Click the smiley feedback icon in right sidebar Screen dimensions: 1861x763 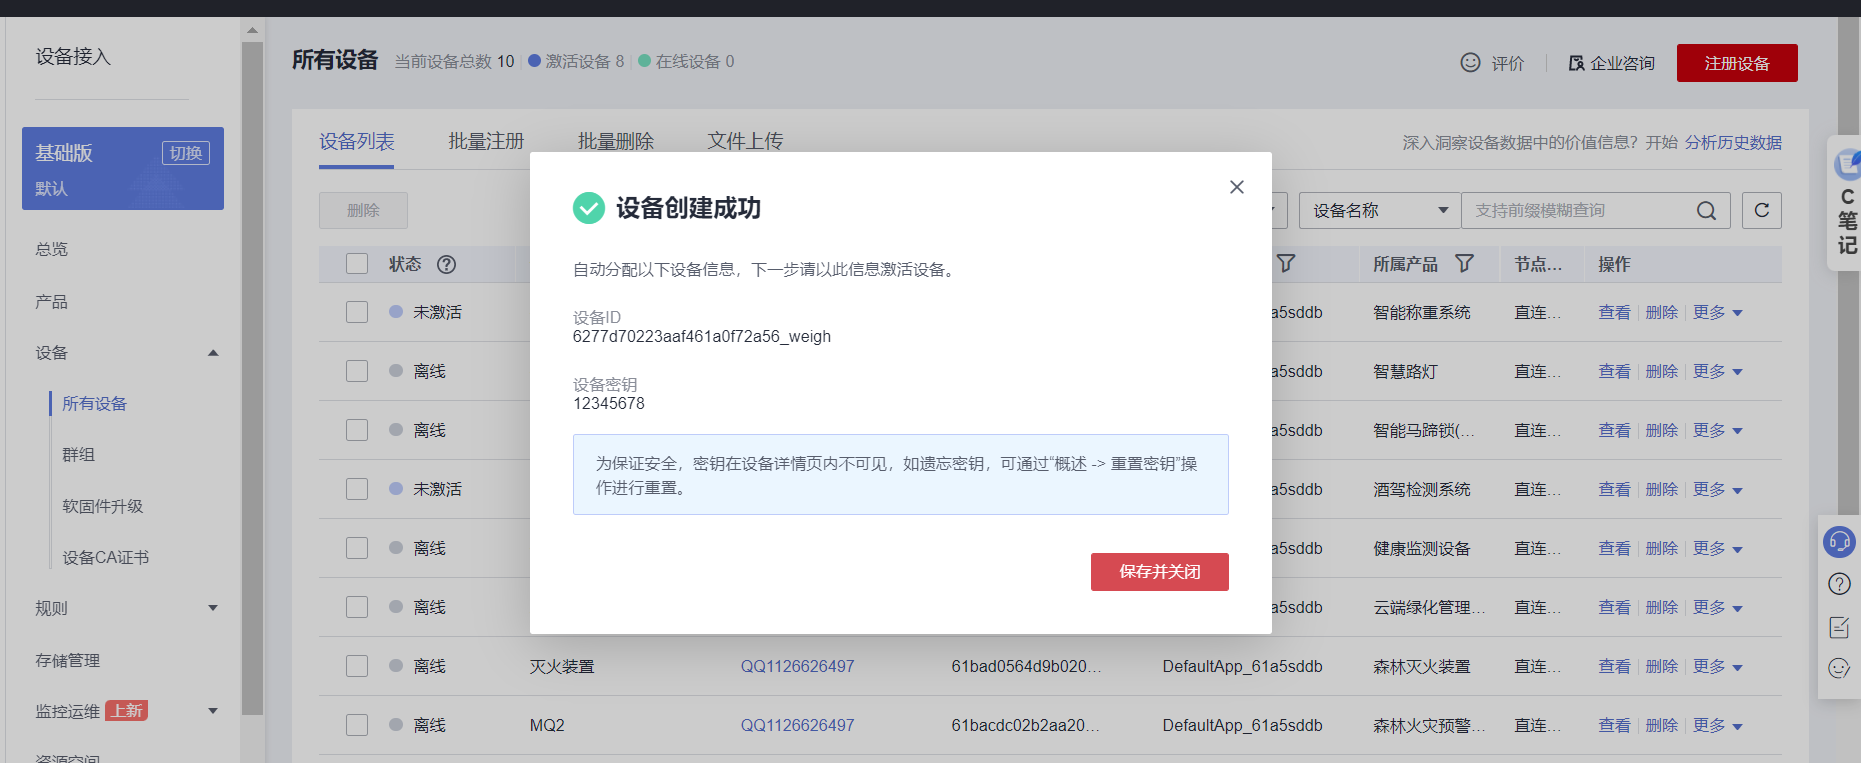(1839, 668)
